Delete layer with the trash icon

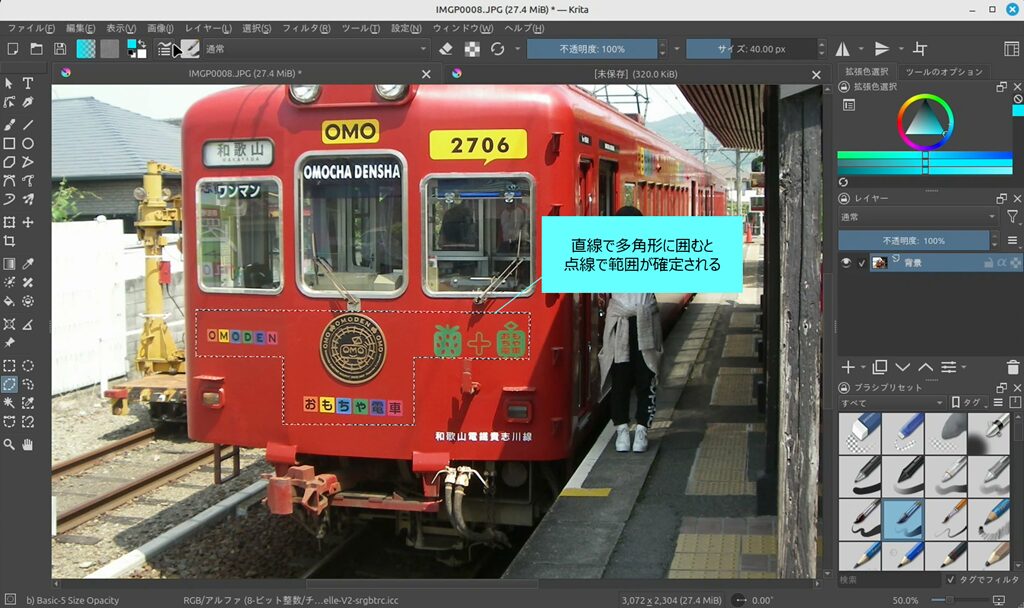pyautogui.click(x=1012, y=367)
